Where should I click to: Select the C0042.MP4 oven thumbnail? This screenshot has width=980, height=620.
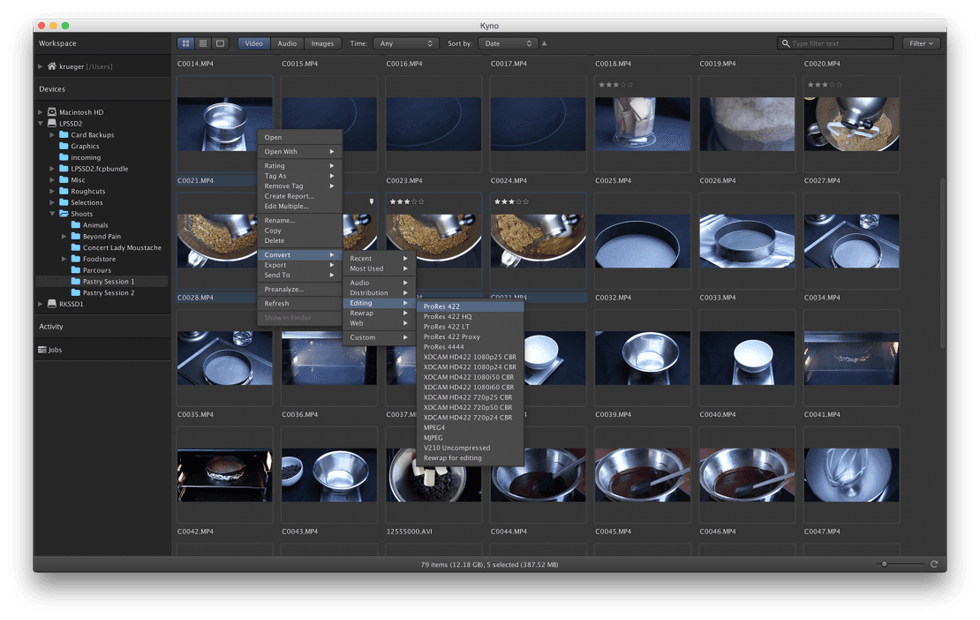point(224,474)
